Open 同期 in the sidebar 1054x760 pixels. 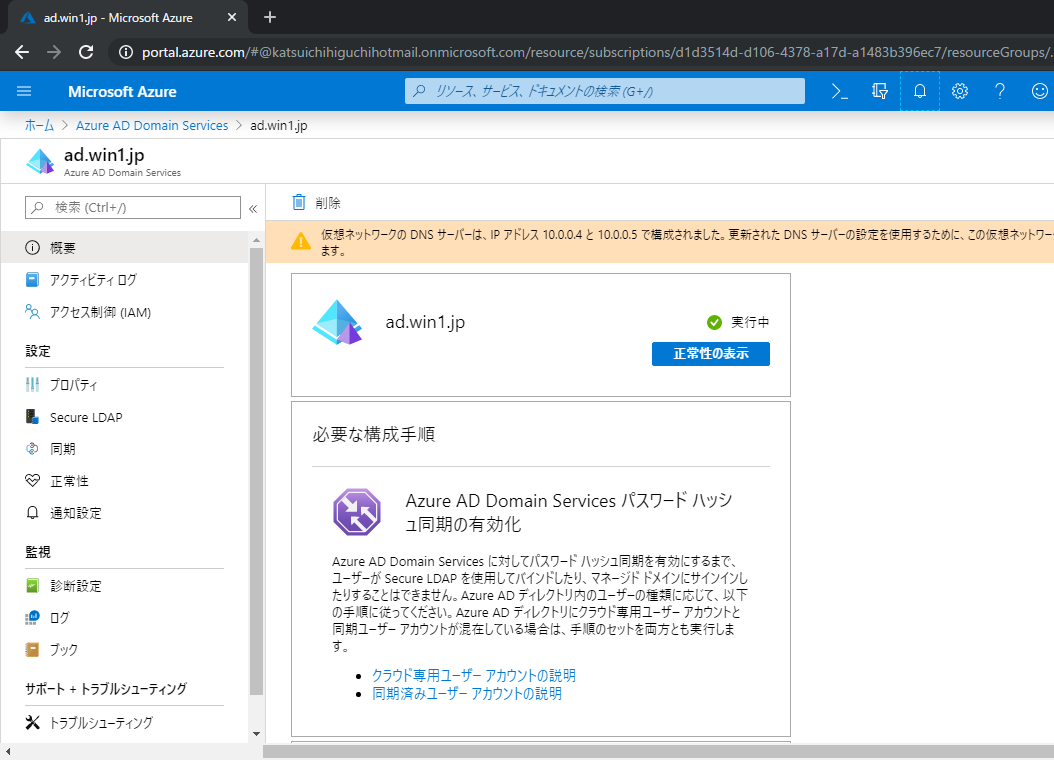point(124,449)
